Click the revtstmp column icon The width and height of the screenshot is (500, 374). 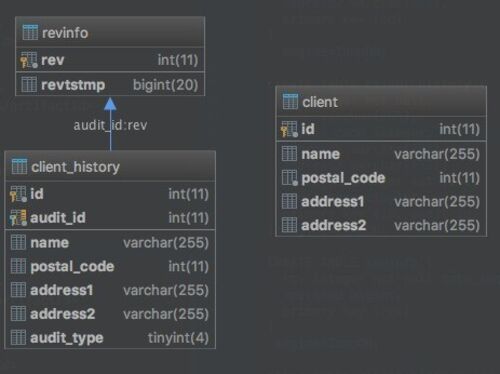[29, 84]
